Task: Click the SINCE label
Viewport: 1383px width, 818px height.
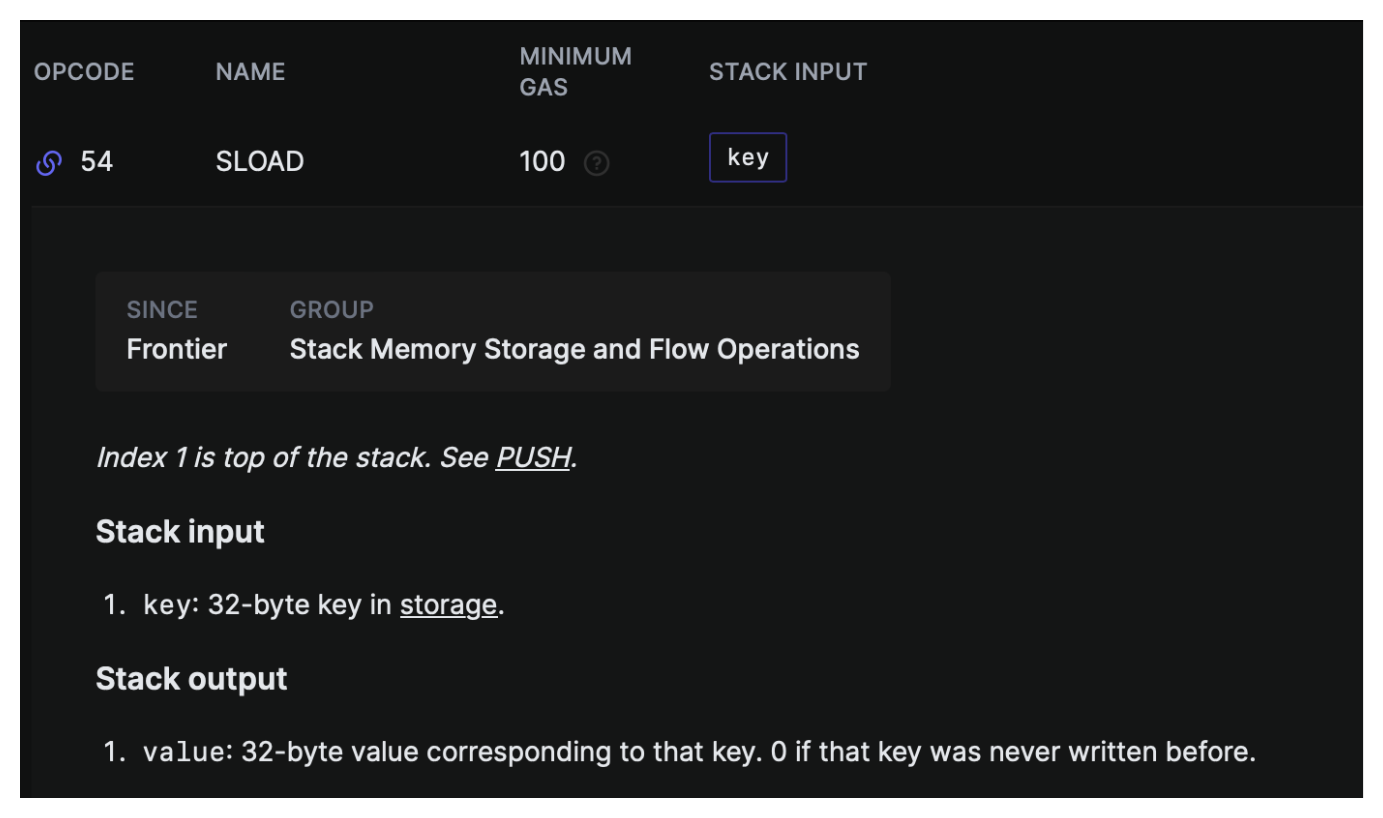Action: (x=162, y=310)
